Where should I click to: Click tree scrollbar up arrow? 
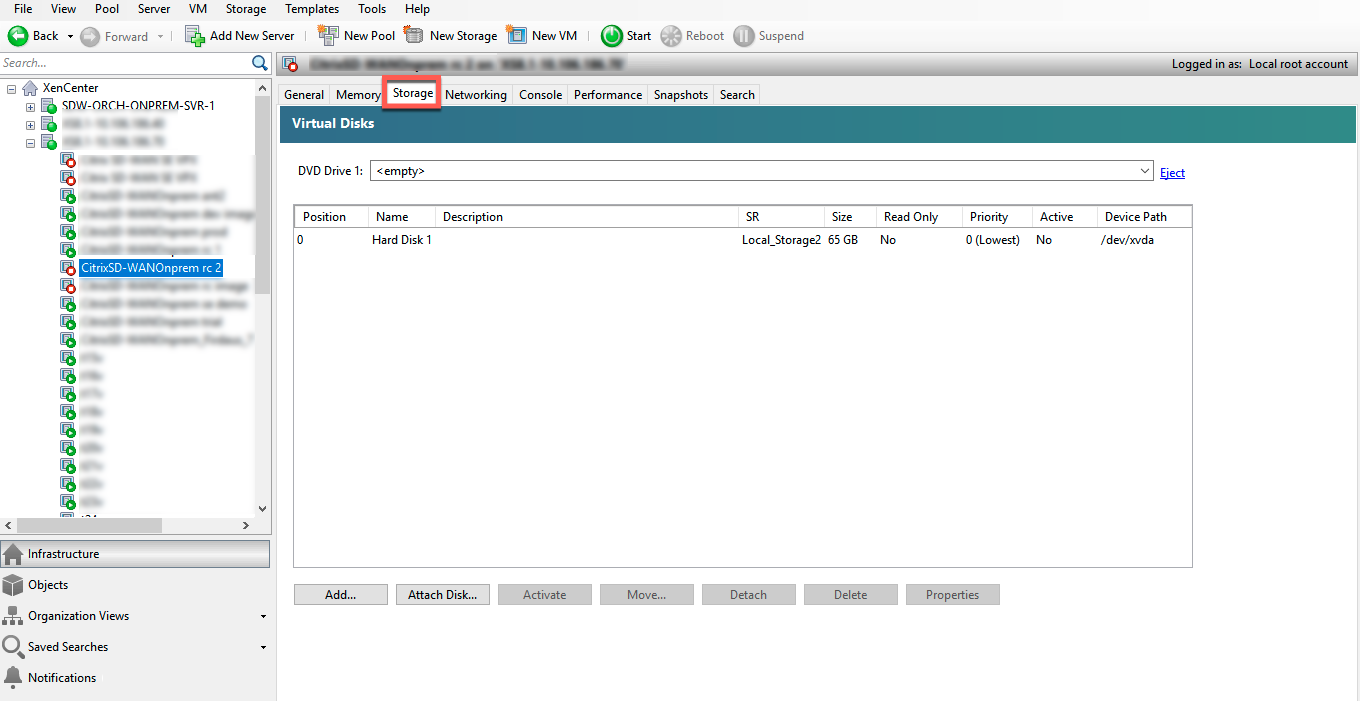[263, 87]
